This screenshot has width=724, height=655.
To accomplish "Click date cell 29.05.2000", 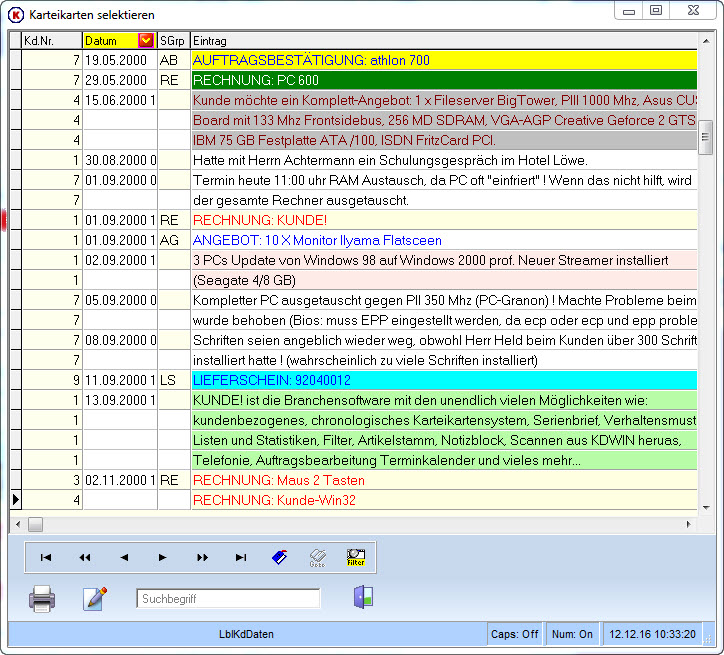I will point(120,80).
